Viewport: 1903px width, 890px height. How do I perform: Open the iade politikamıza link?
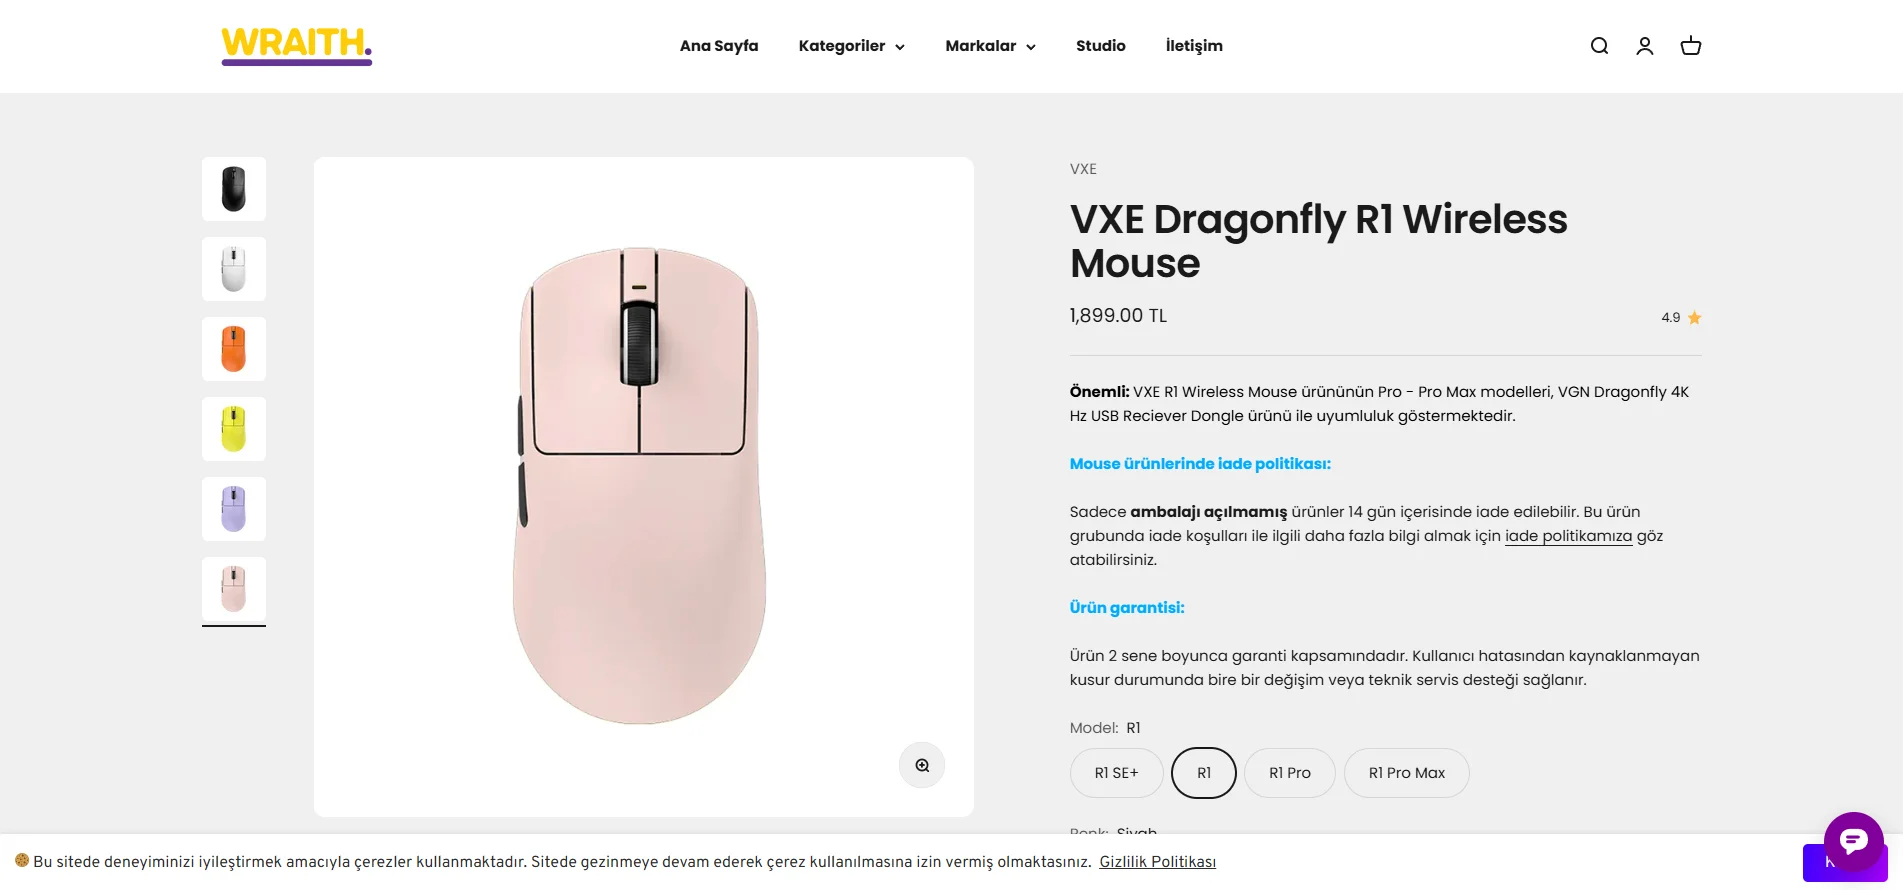[1568, 536]
